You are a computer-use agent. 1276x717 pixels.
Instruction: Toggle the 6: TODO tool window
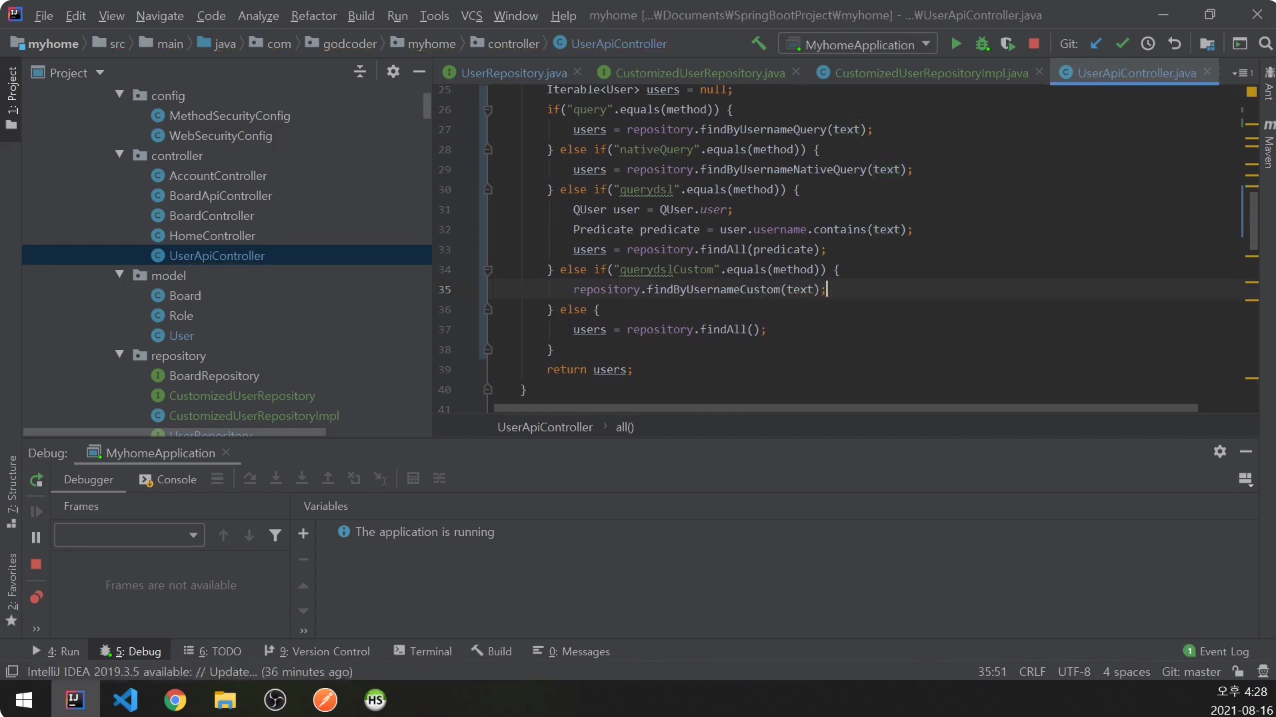click(212, 651)
